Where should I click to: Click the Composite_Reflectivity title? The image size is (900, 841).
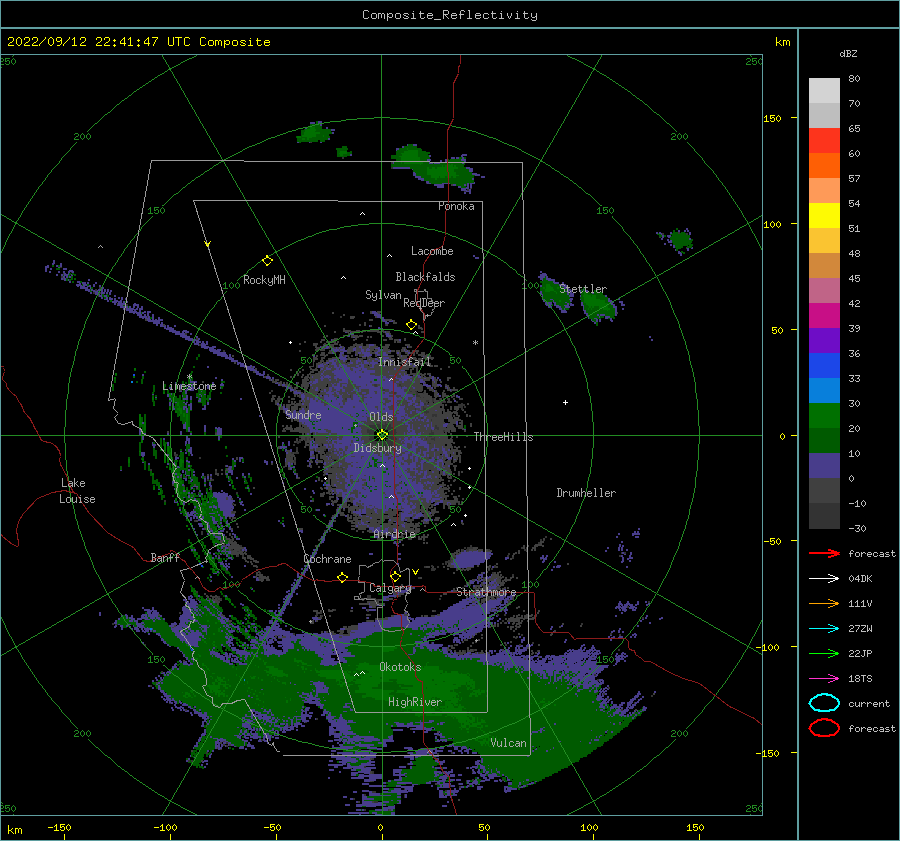point(450,15)
